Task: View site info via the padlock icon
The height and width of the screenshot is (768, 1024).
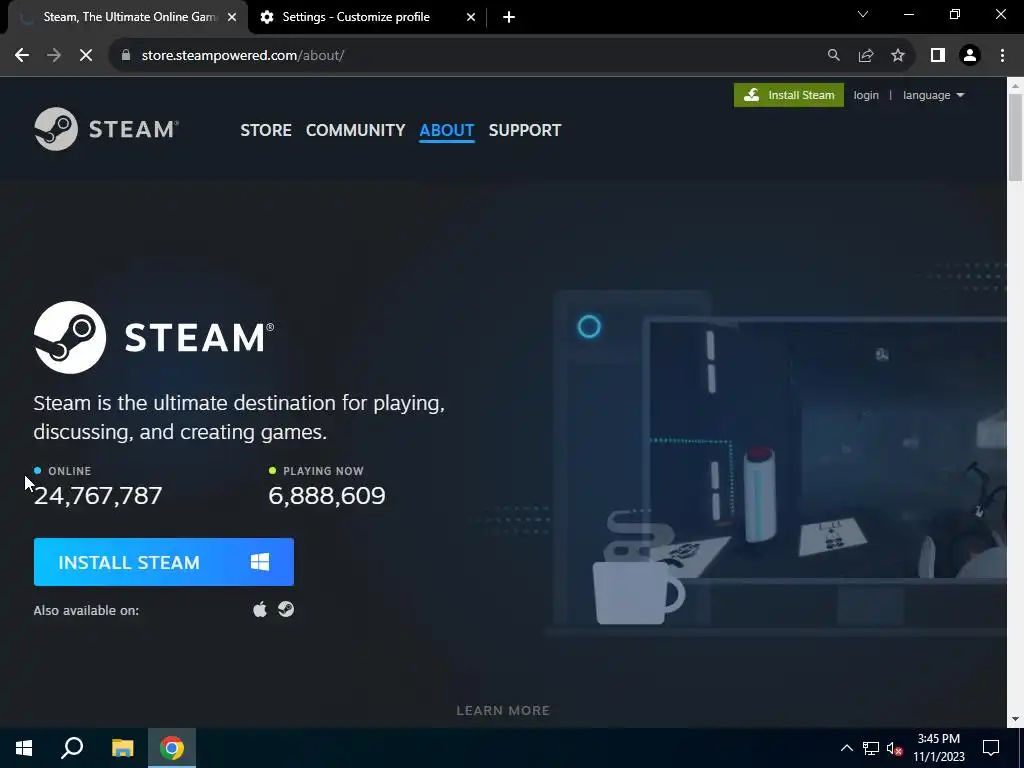Action: click(x=126, y=56)
